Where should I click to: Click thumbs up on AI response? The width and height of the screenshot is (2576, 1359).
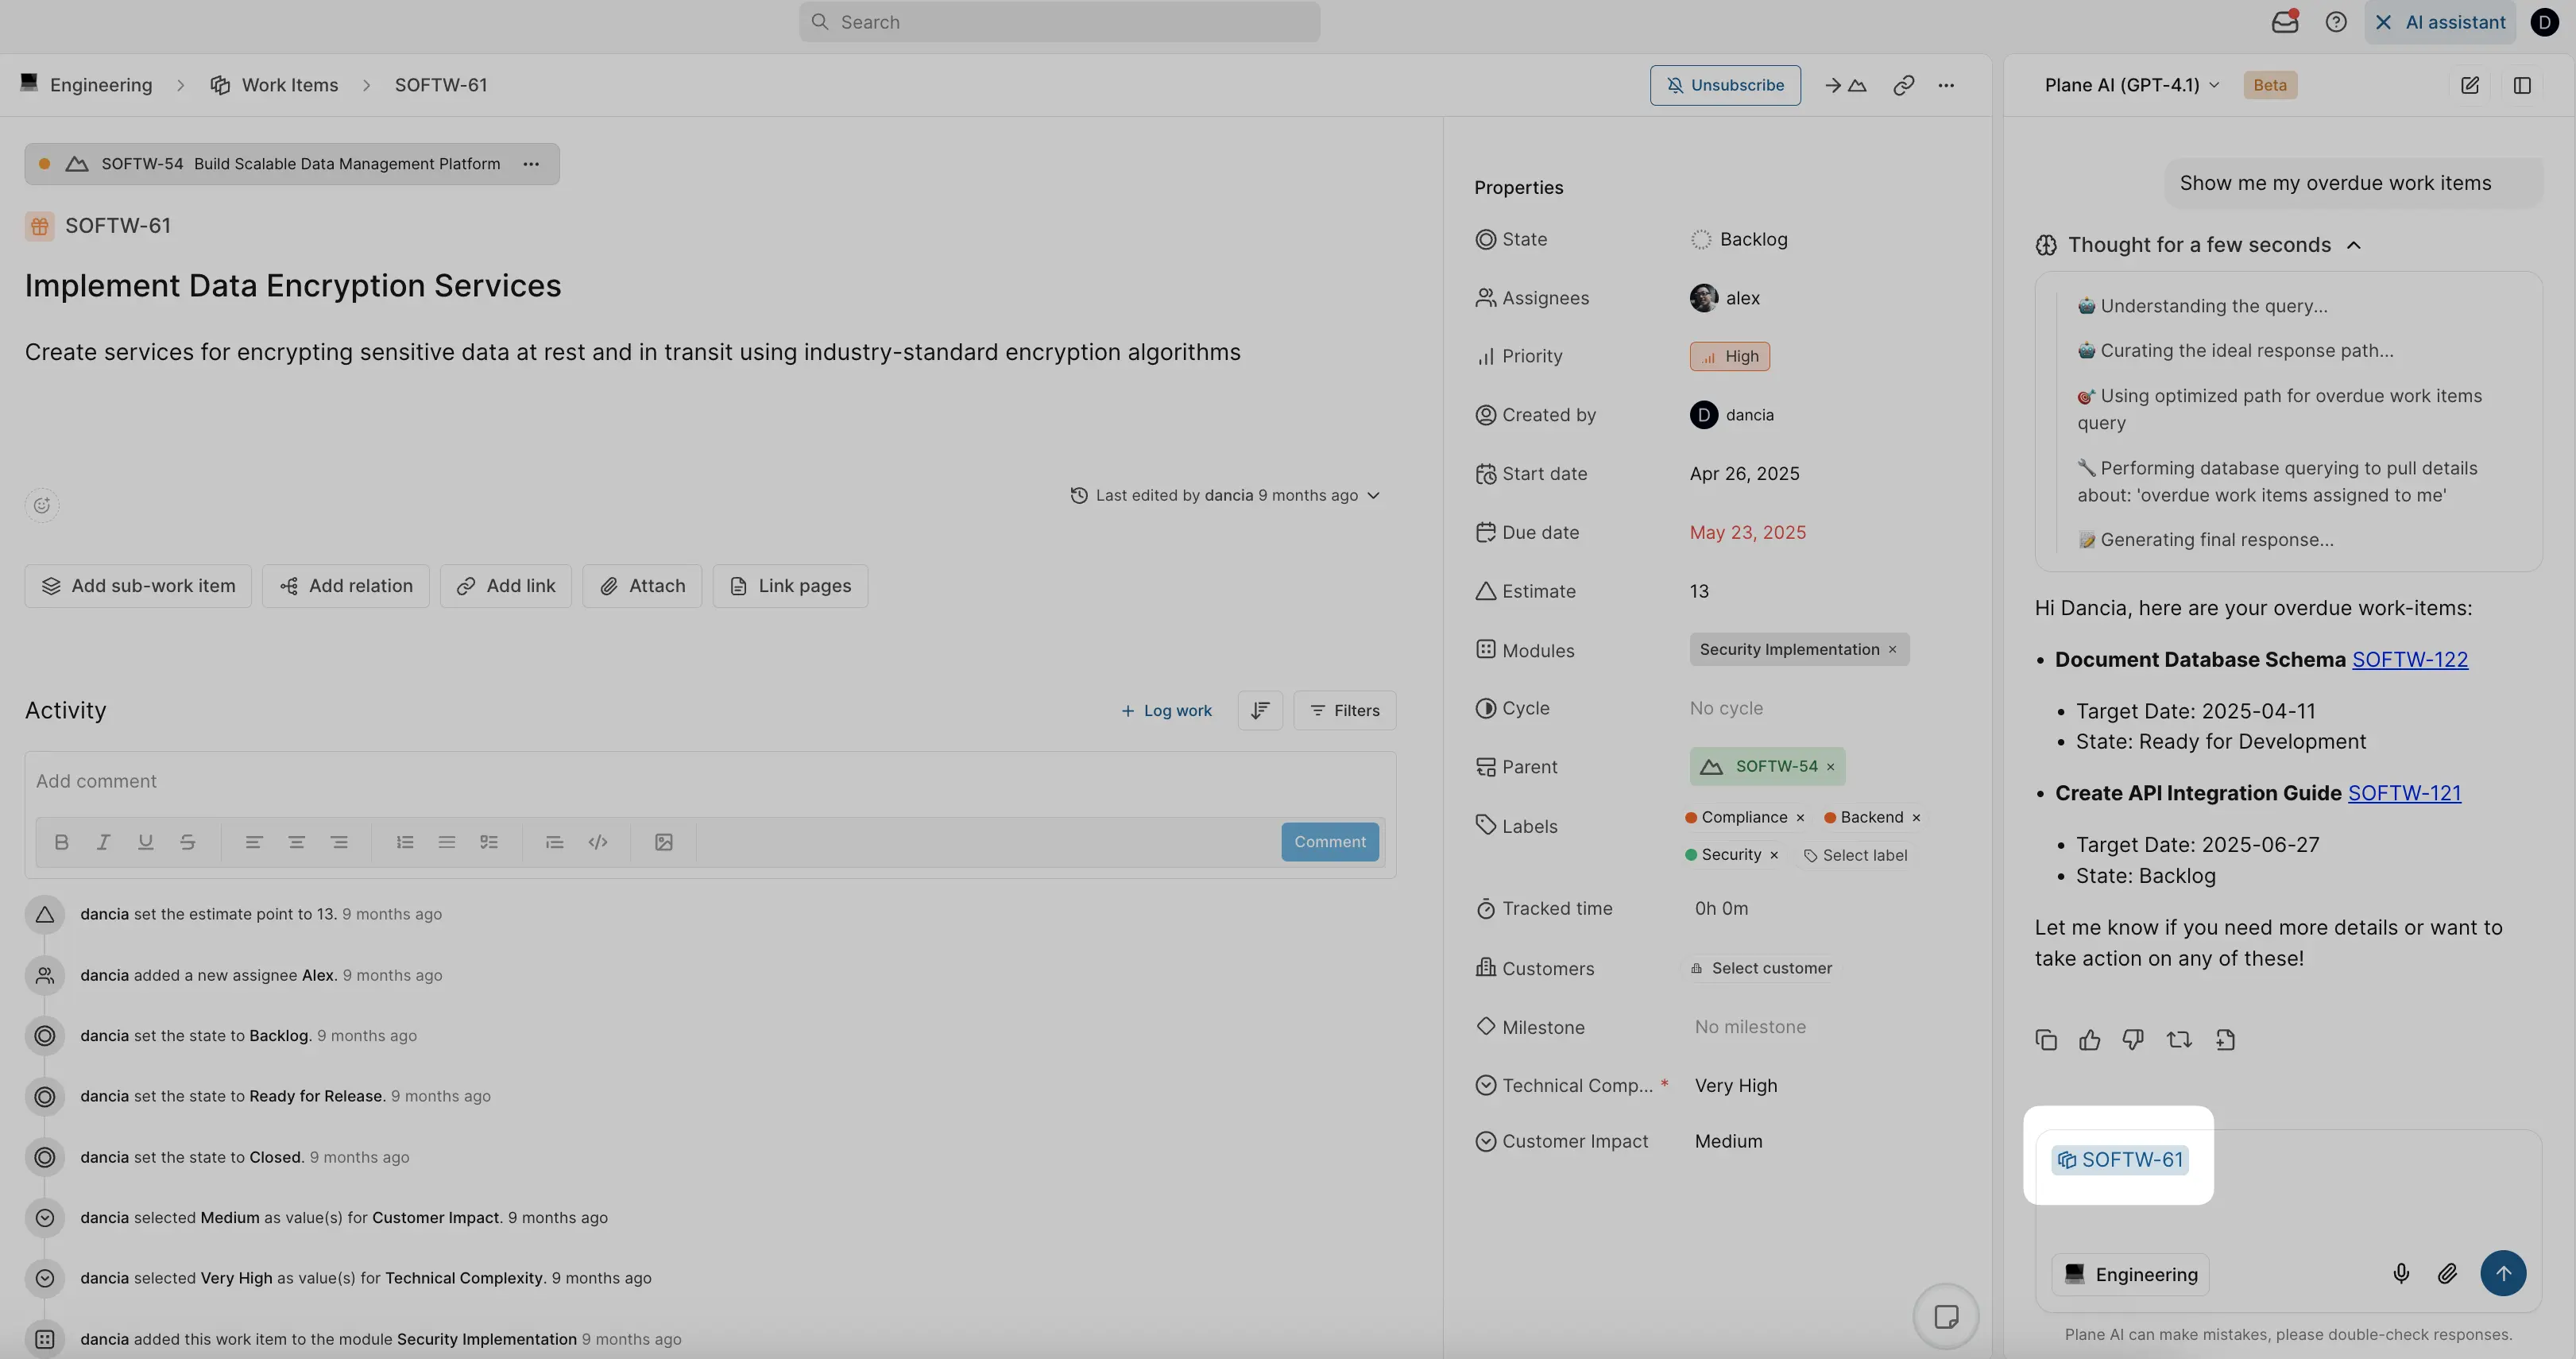(x=2089, y=1040)
